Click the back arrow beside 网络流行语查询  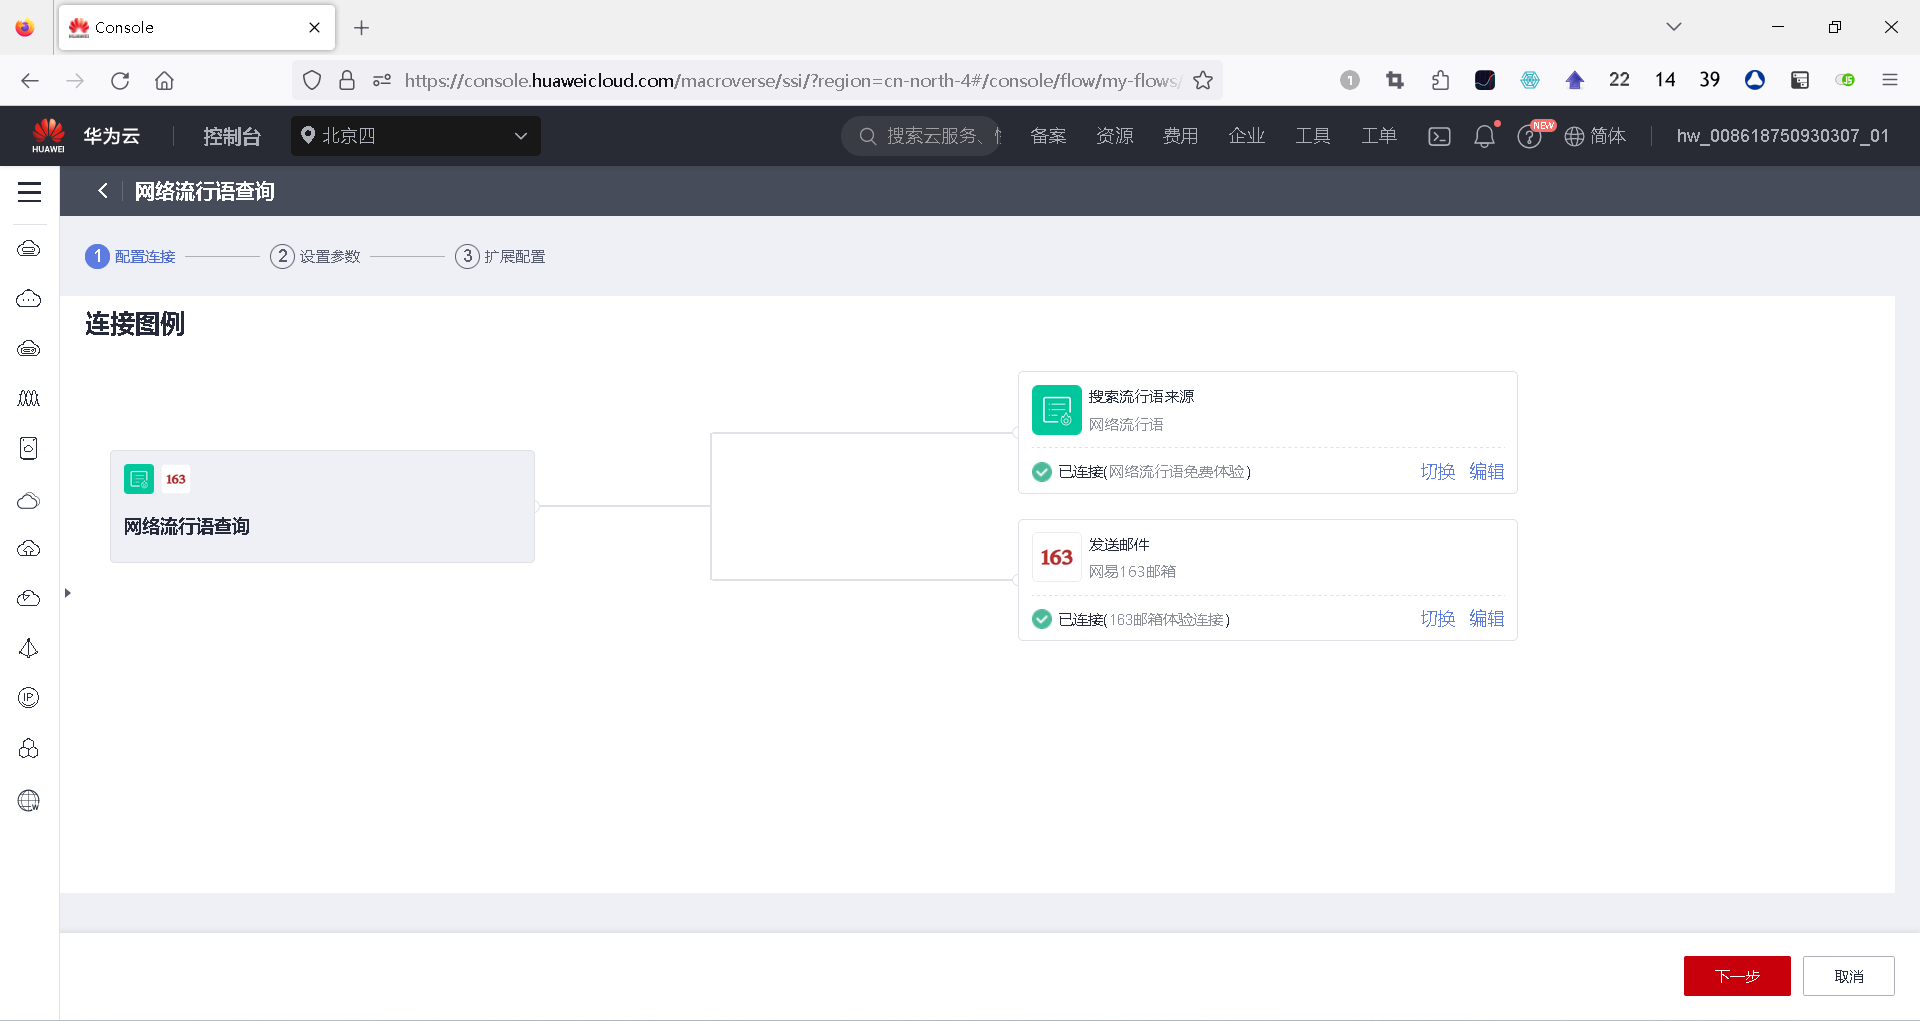pos(103,191)
